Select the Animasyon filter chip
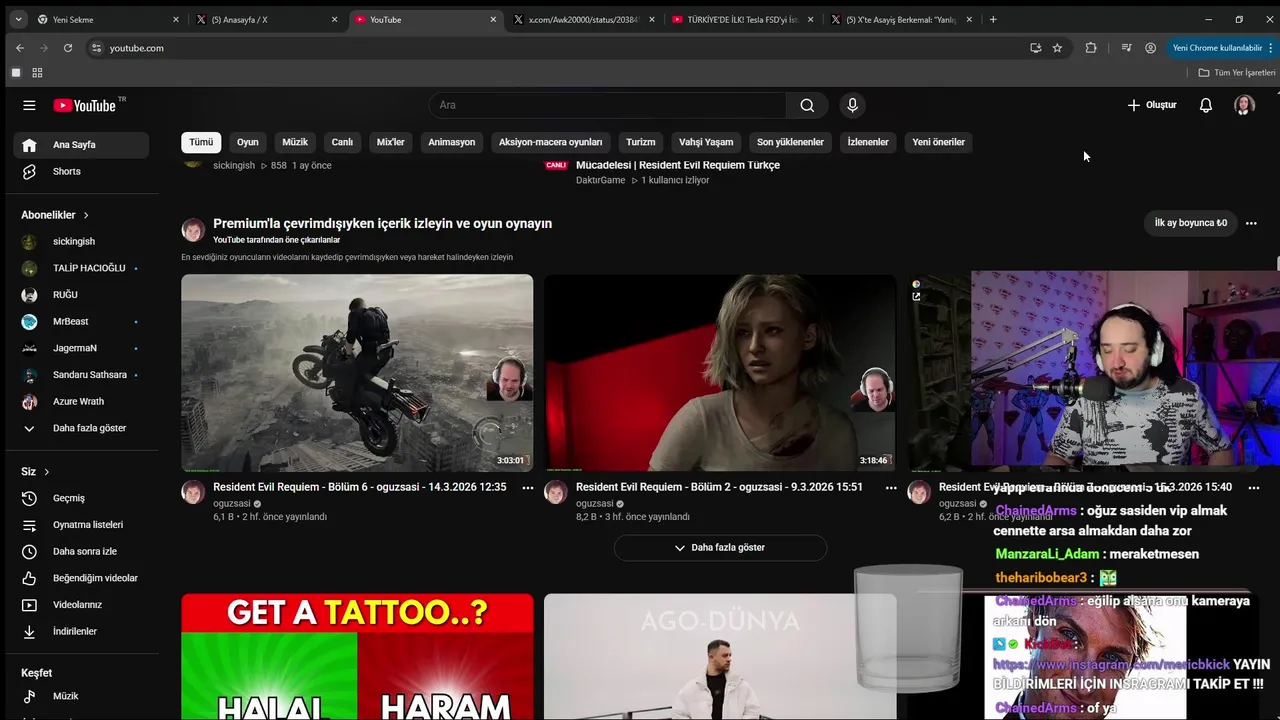This screenshot has height=720, width=1280. tap(452, 142)
